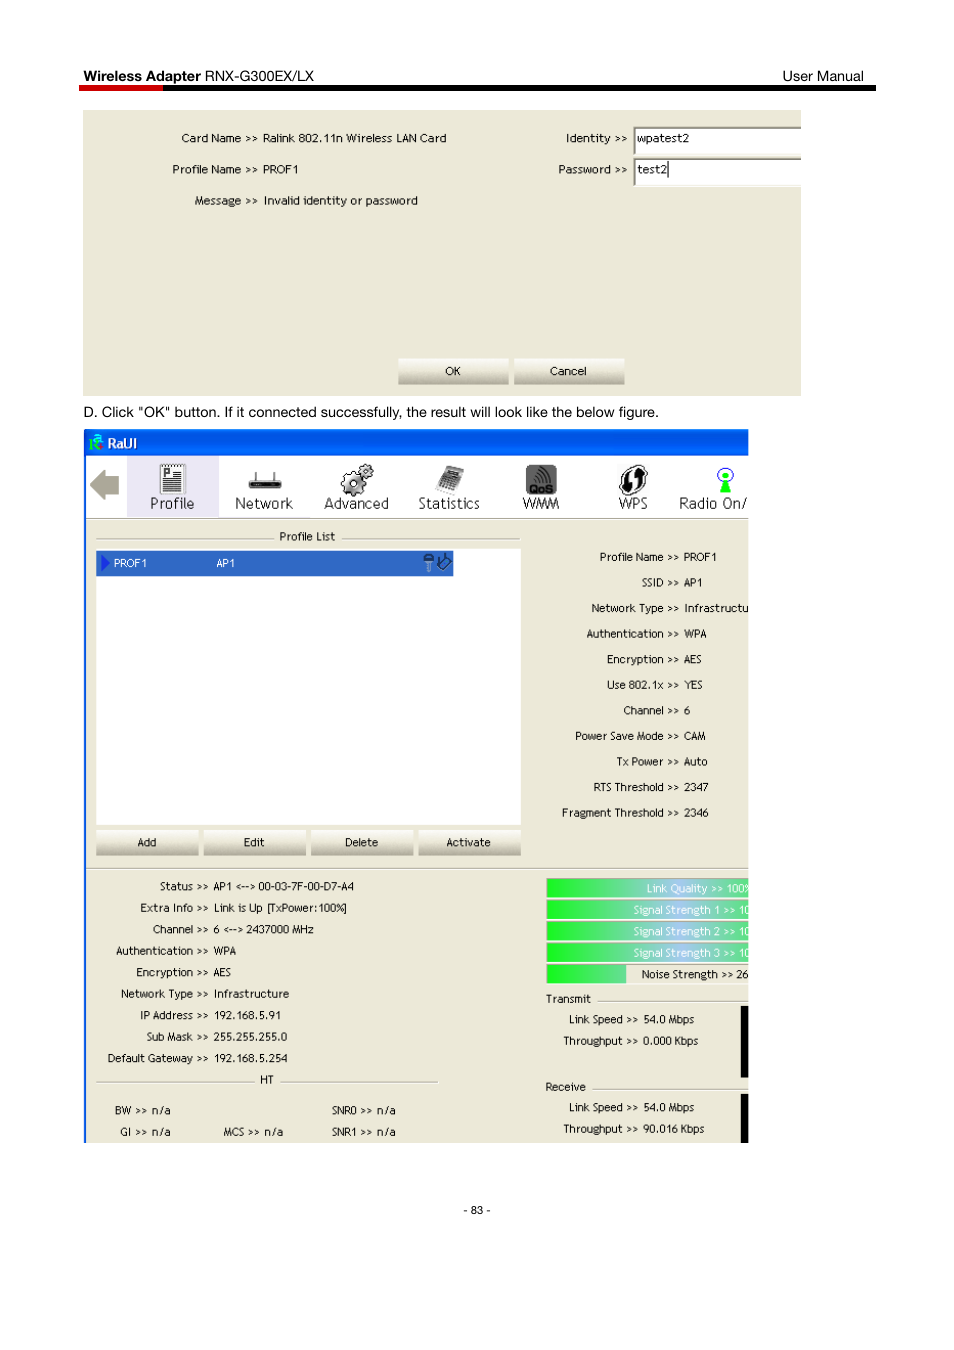This screenshot has height=1350, width=954.
Task: Switch to the Statistics tab
Action: 448,485
